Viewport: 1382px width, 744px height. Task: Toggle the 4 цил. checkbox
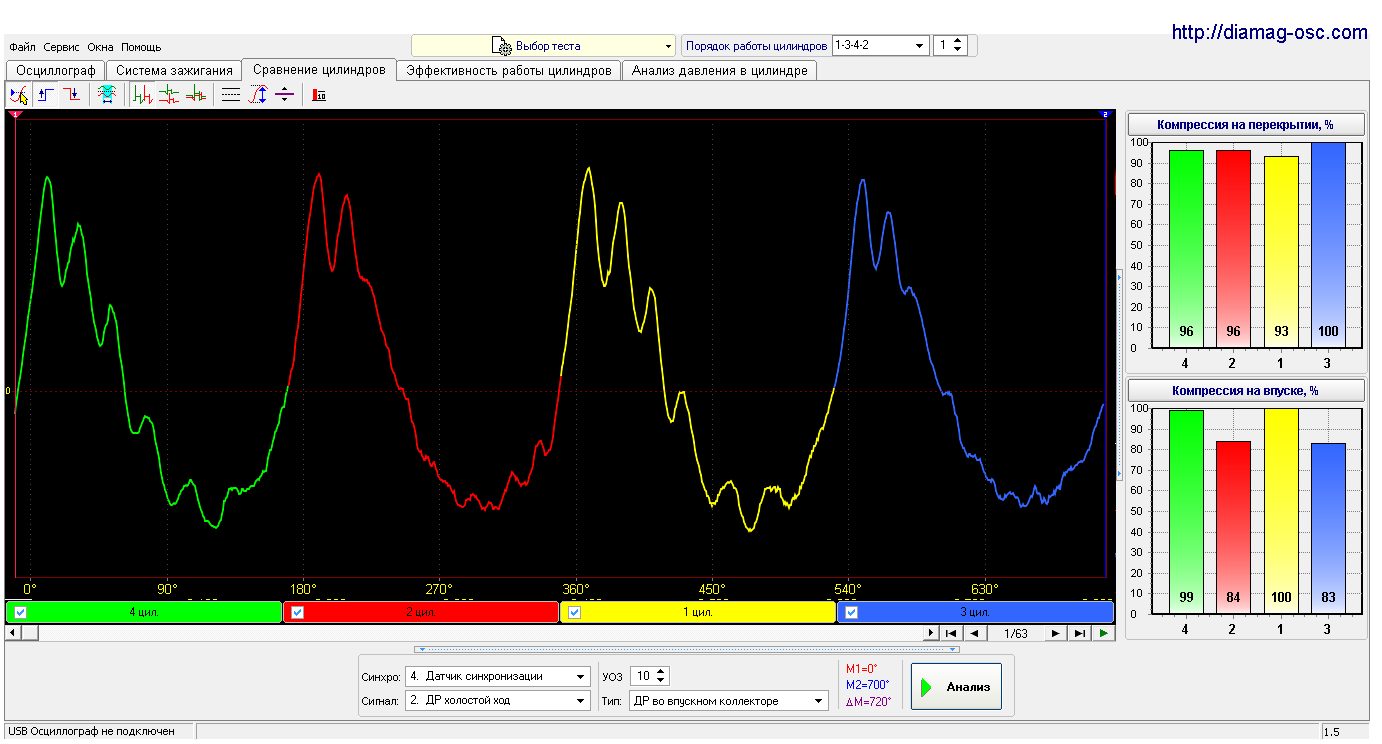point(21,613)
